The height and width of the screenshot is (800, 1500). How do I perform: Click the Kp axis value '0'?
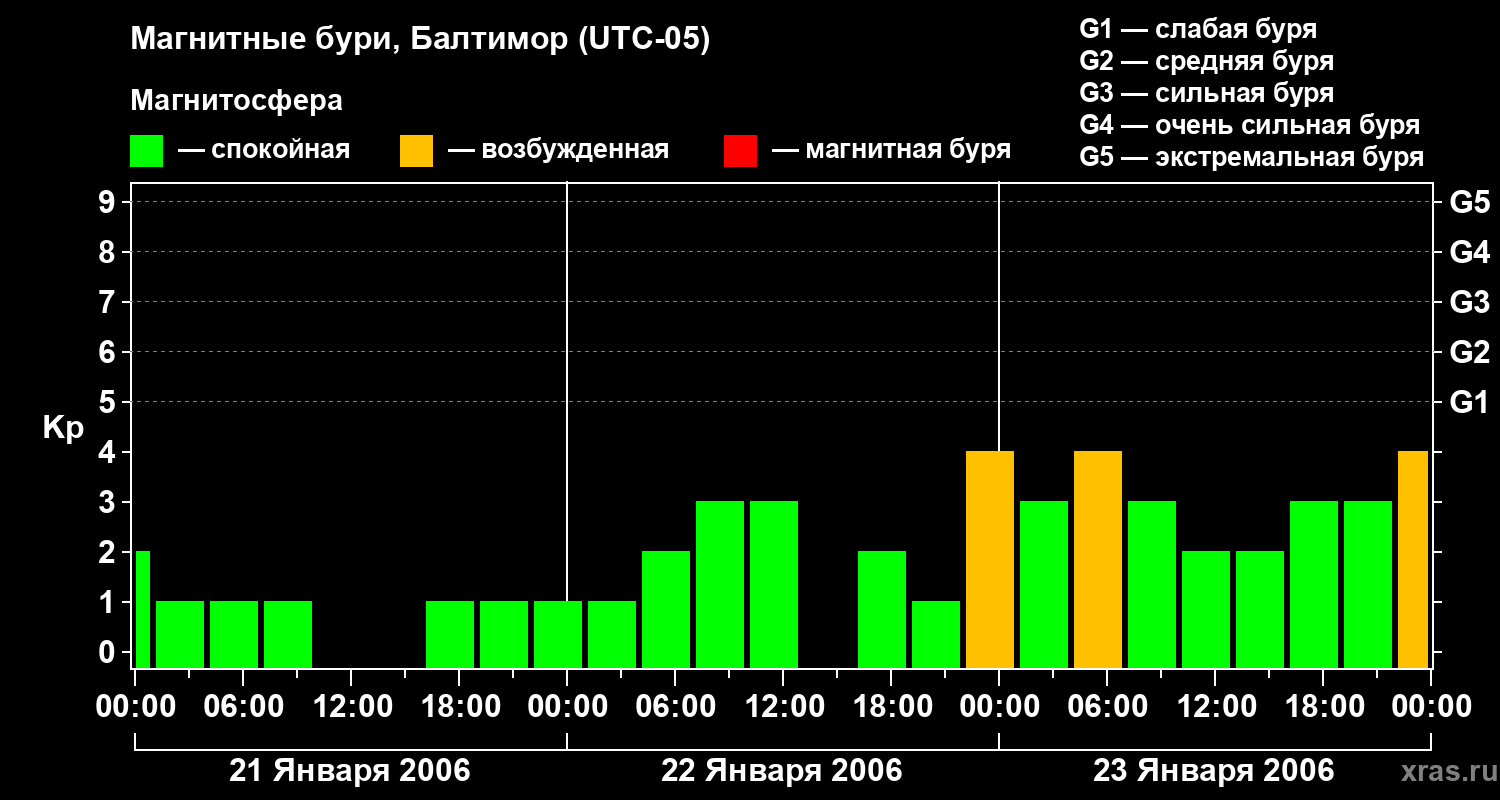pos(109,652)
